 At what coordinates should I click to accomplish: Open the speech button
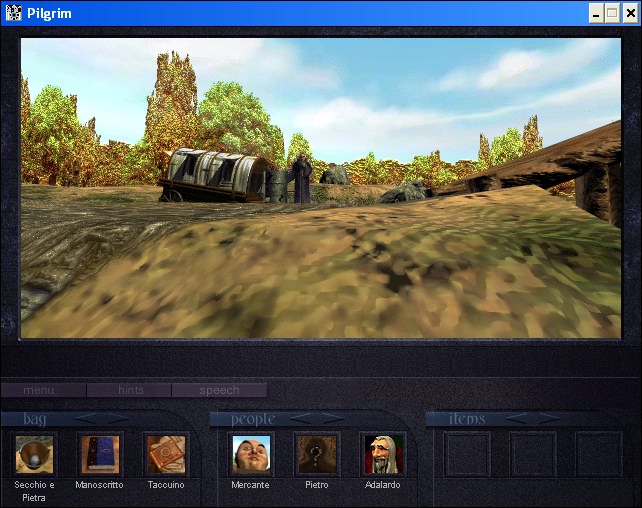[x=219, y=390]
